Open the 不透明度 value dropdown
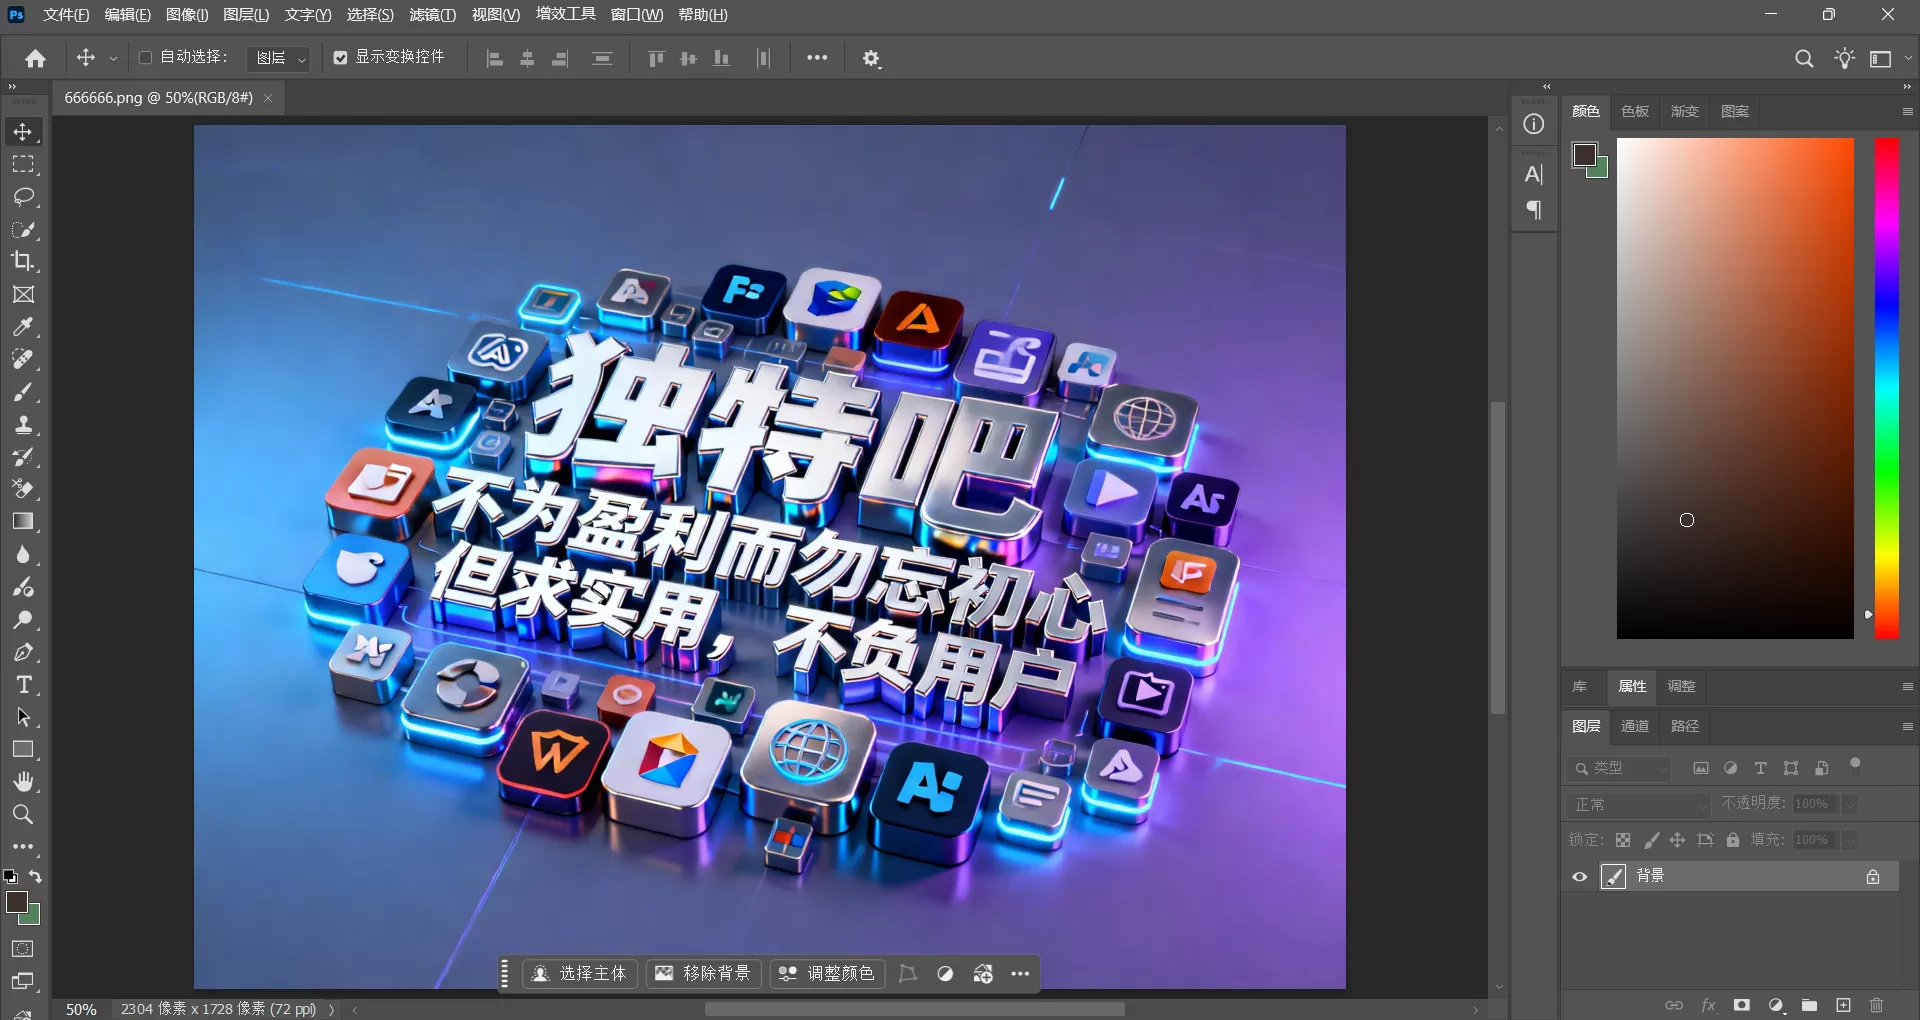Image resolution: width=1920 pixels, height=1020 pixels. coord(1849,804)
